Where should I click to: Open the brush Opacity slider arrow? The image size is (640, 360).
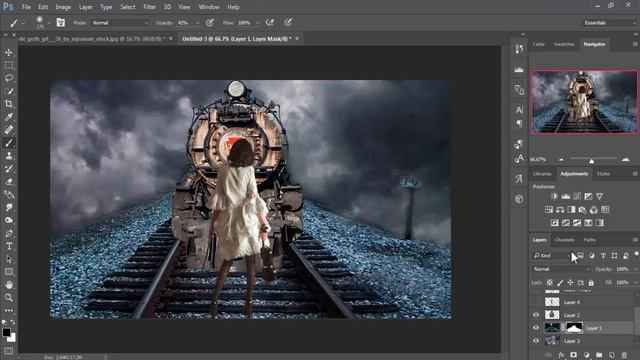point(198,23)
